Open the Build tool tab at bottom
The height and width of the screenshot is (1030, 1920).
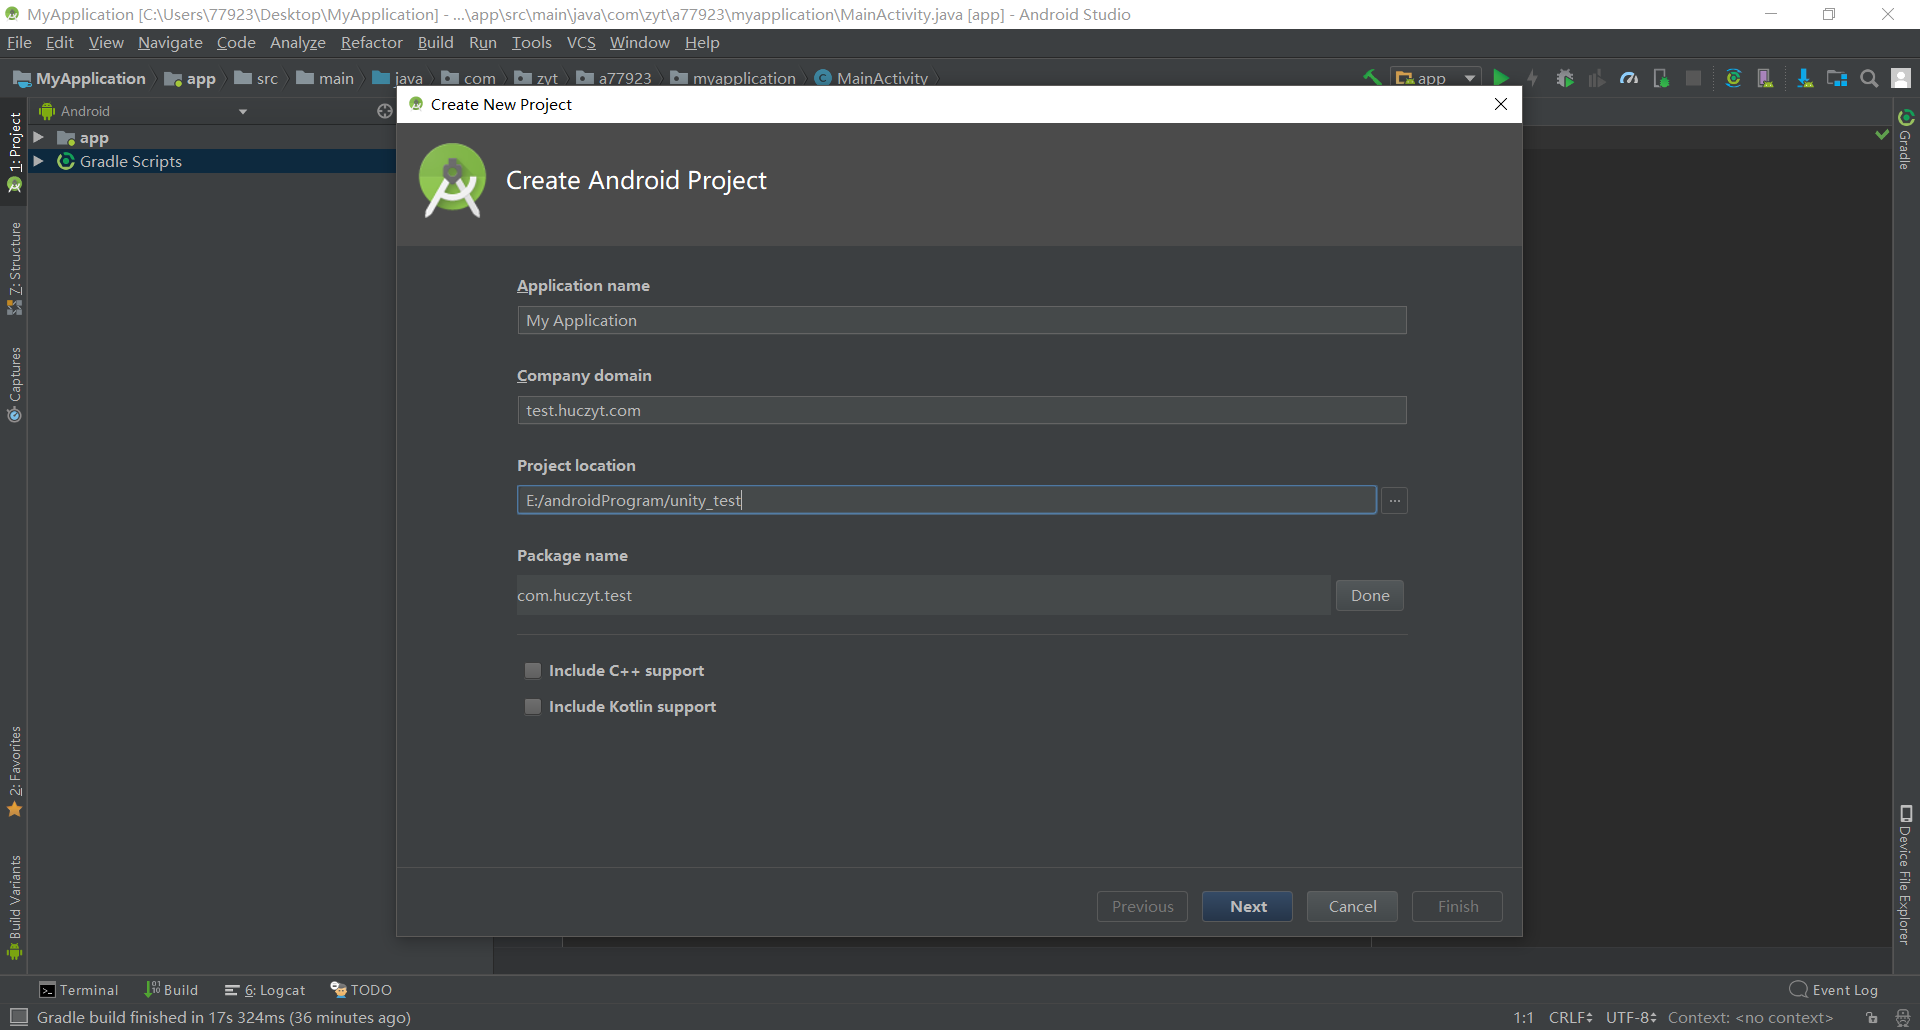tap(172, 990)
